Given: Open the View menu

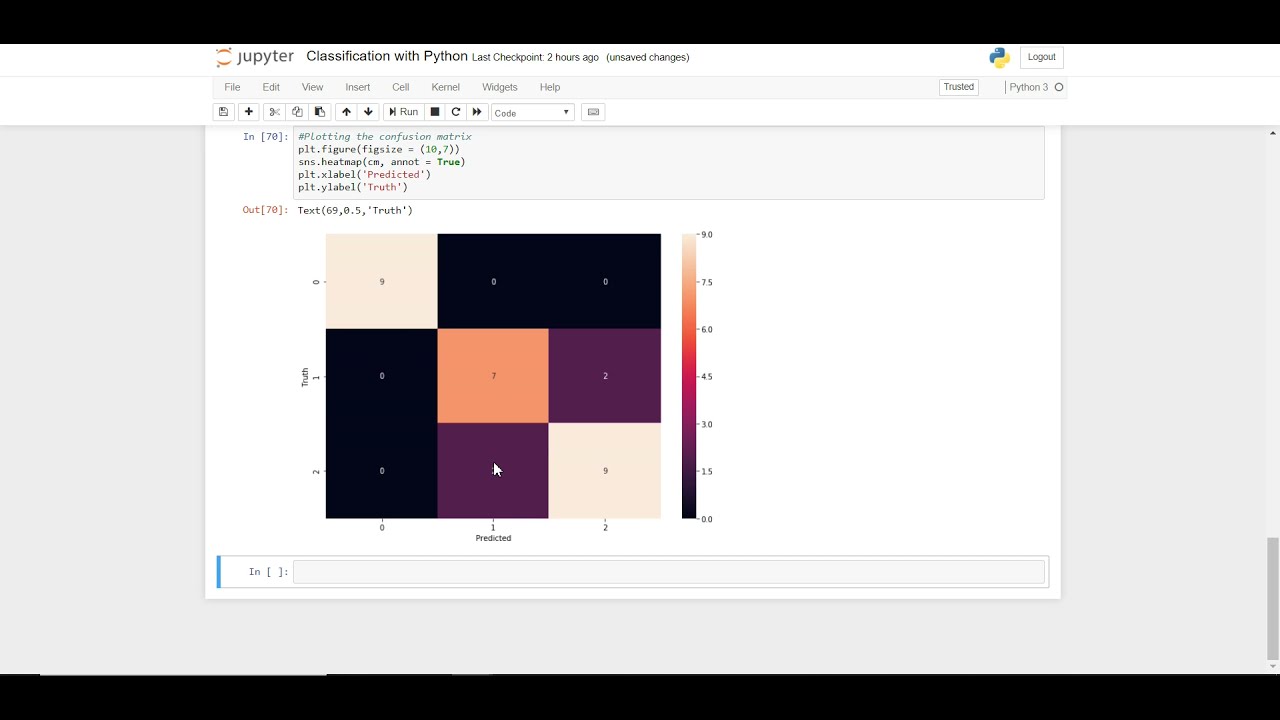Looking at the screenshot, I should tap(313, 87).
